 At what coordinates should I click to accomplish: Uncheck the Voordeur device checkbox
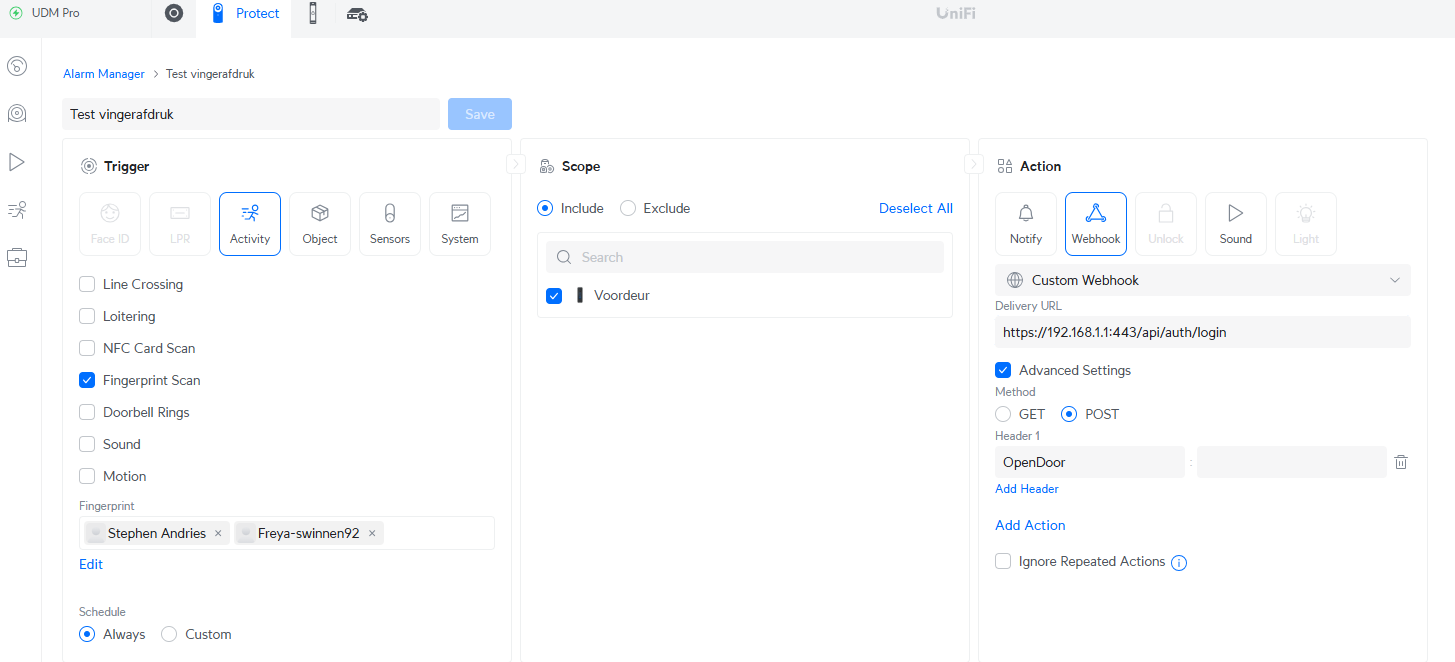pos(554,296)
